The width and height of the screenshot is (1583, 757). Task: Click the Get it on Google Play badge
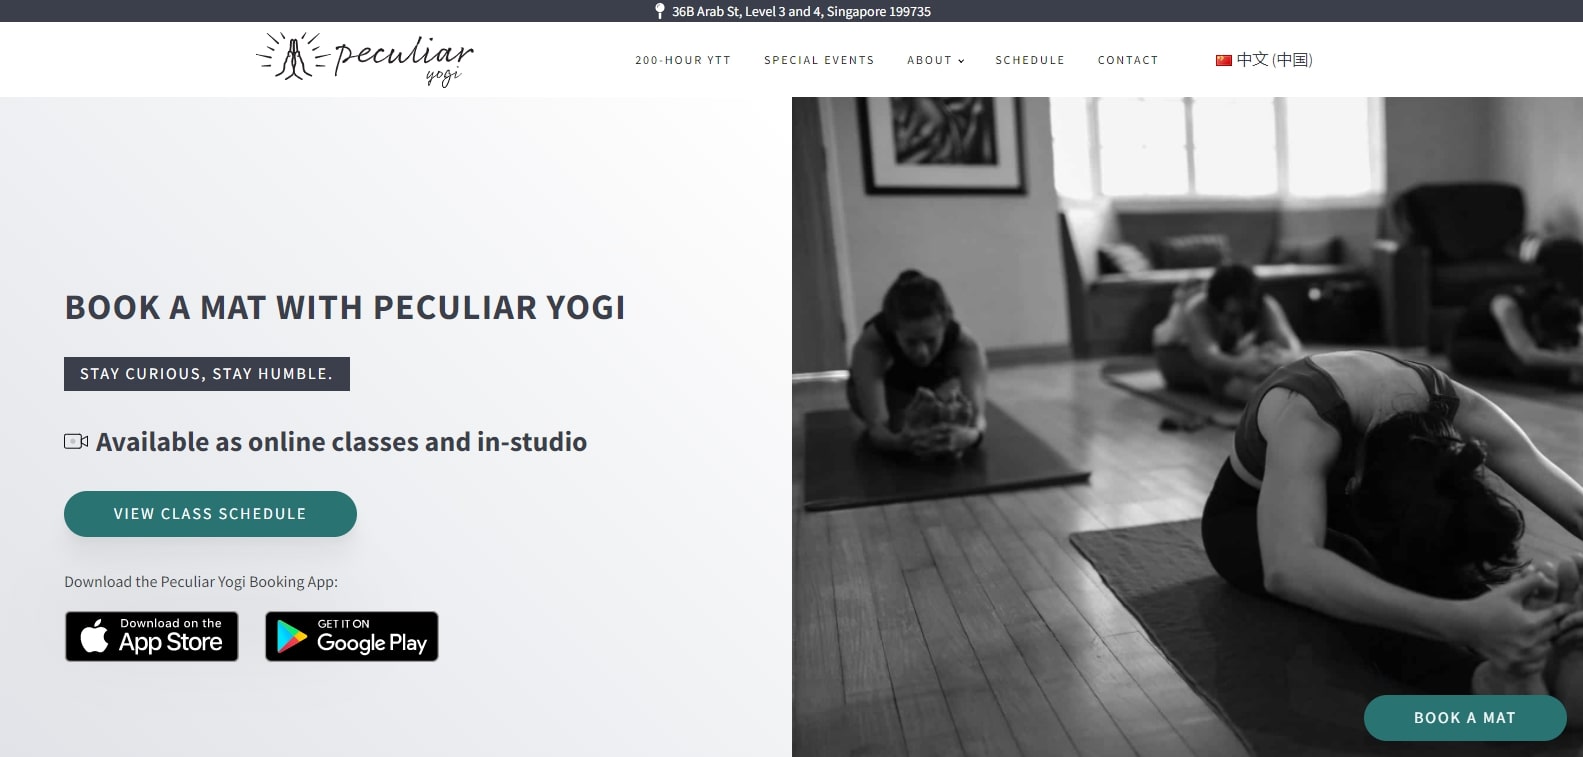coord(352,636)
